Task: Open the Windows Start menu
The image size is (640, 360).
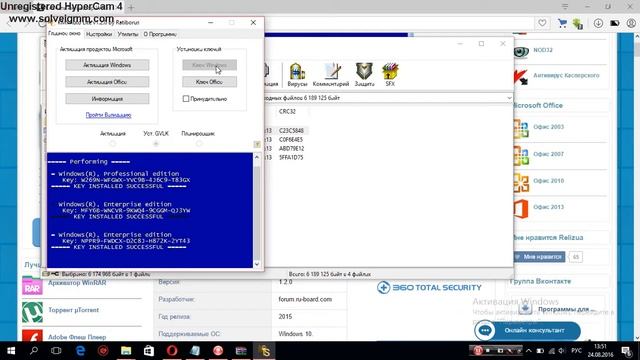Action: point(11,351)
